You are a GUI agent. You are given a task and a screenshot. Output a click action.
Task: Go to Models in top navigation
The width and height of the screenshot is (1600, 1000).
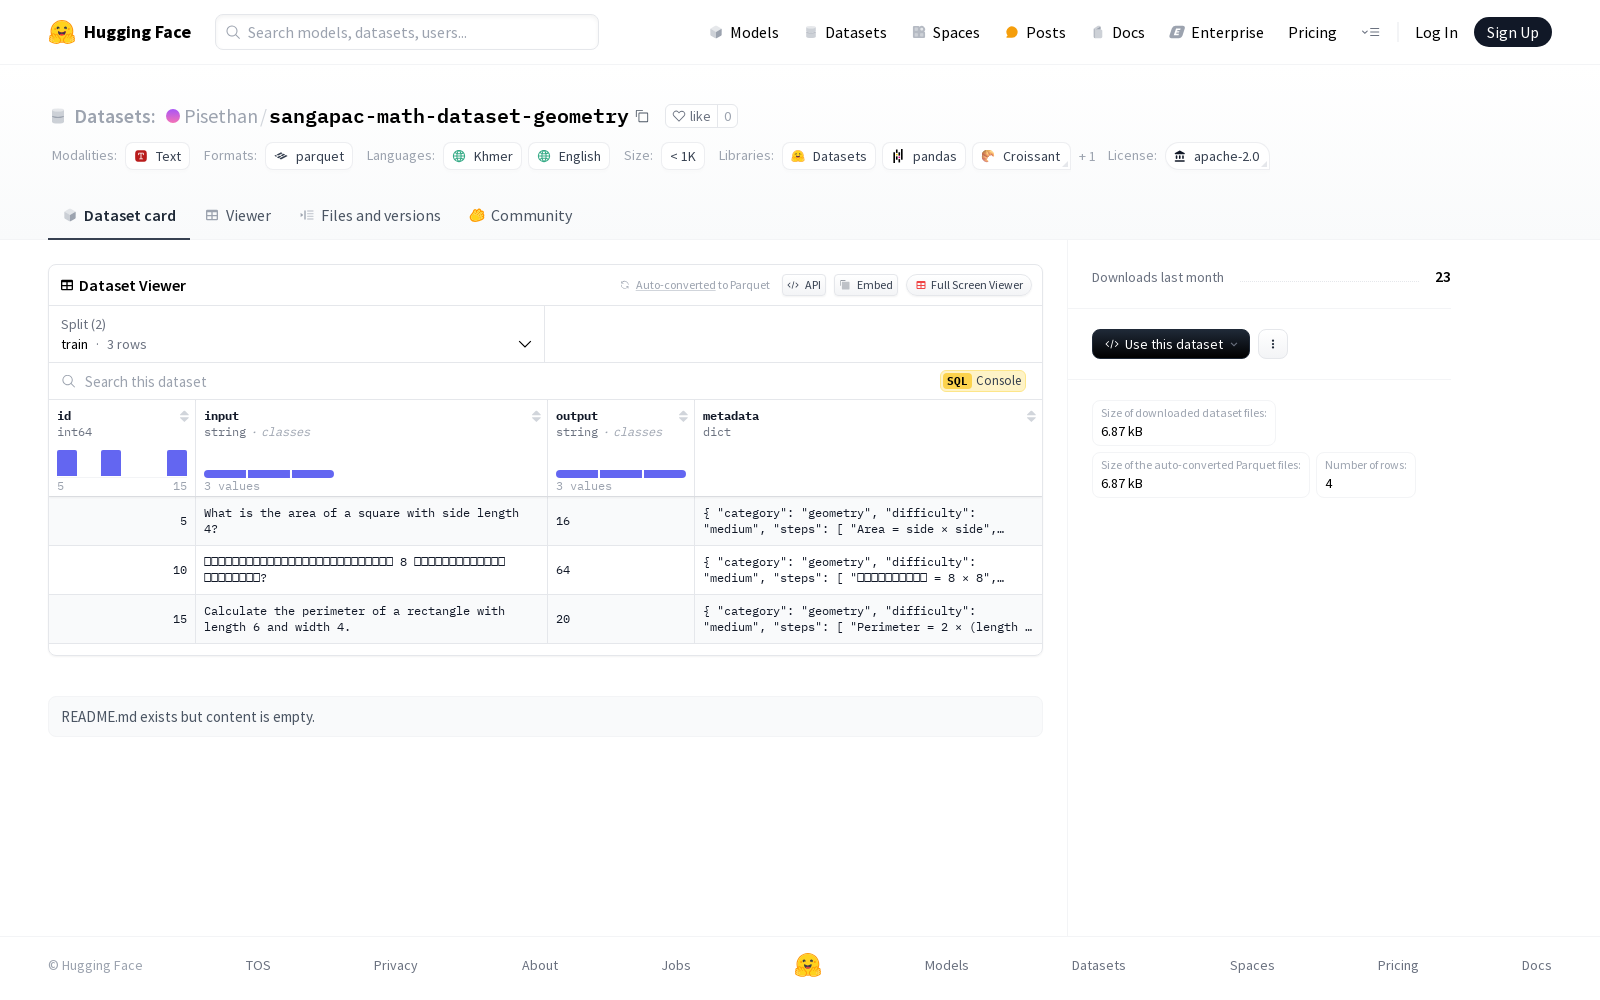[744, 32]
